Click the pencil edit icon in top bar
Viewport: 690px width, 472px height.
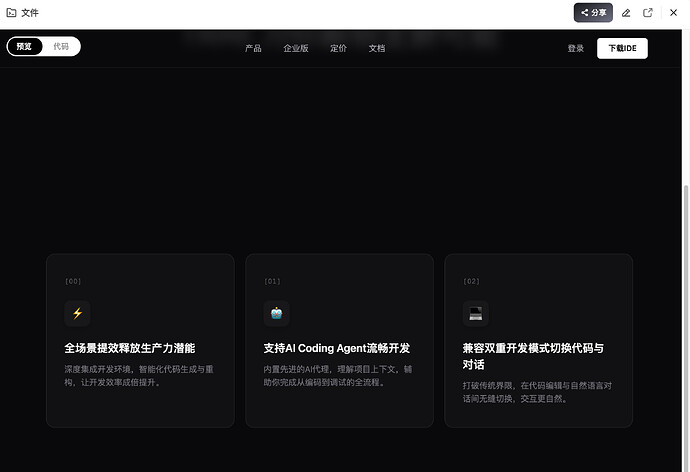coord(626,13)
